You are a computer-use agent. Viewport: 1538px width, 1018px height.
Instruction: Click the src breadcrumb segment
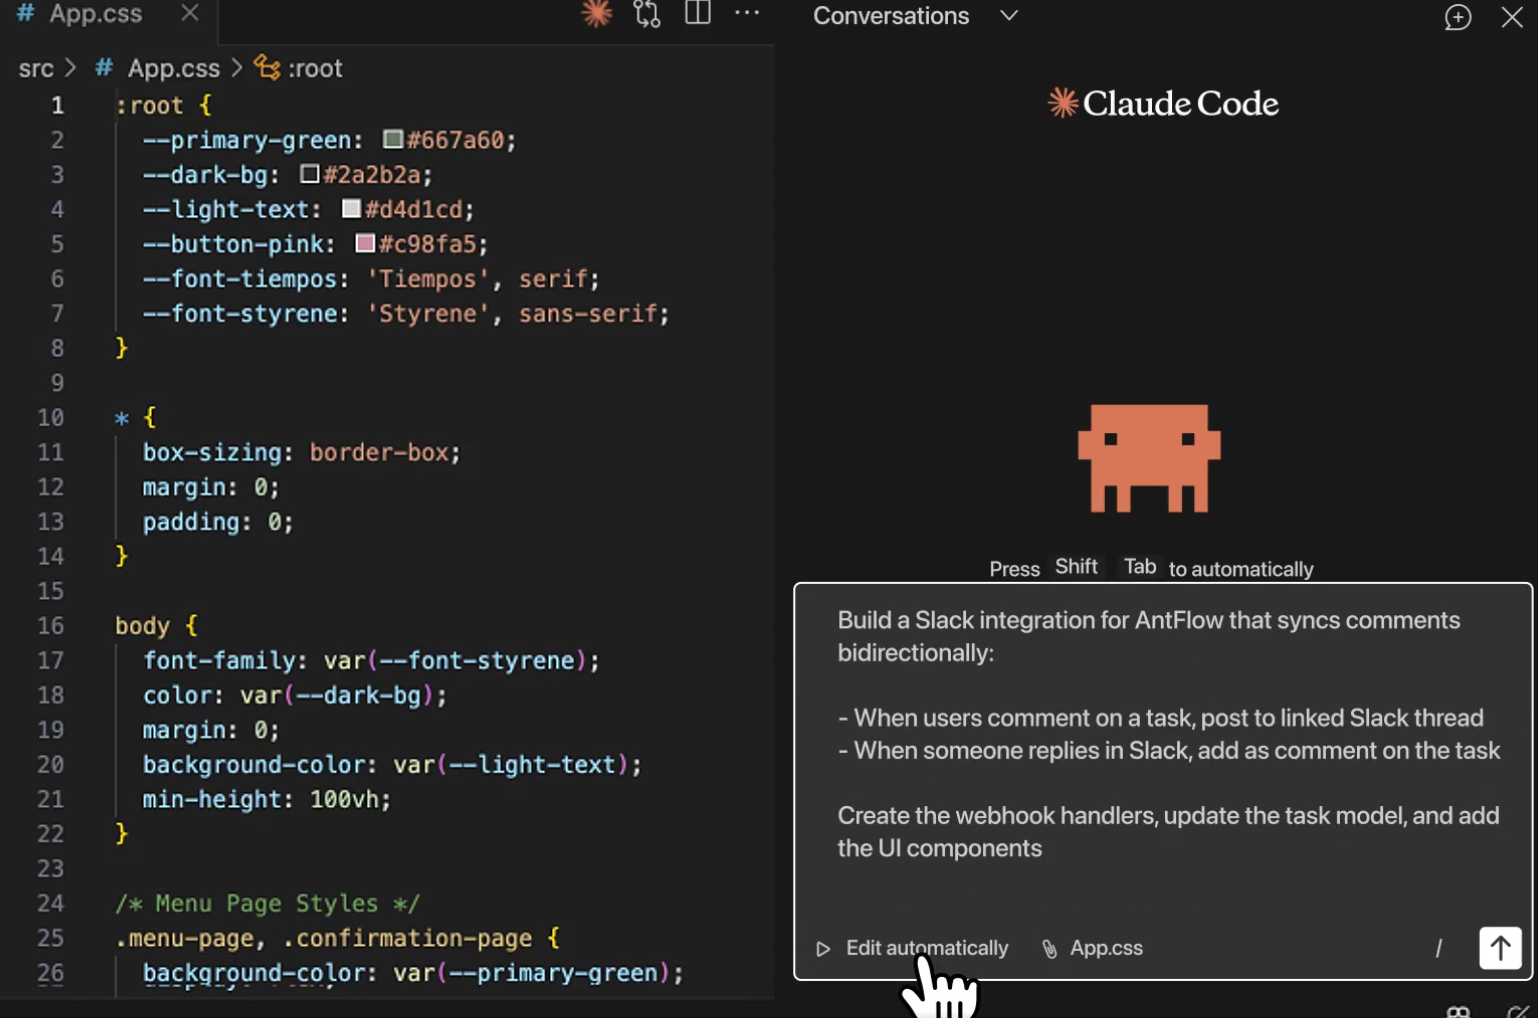coord(36,68)
